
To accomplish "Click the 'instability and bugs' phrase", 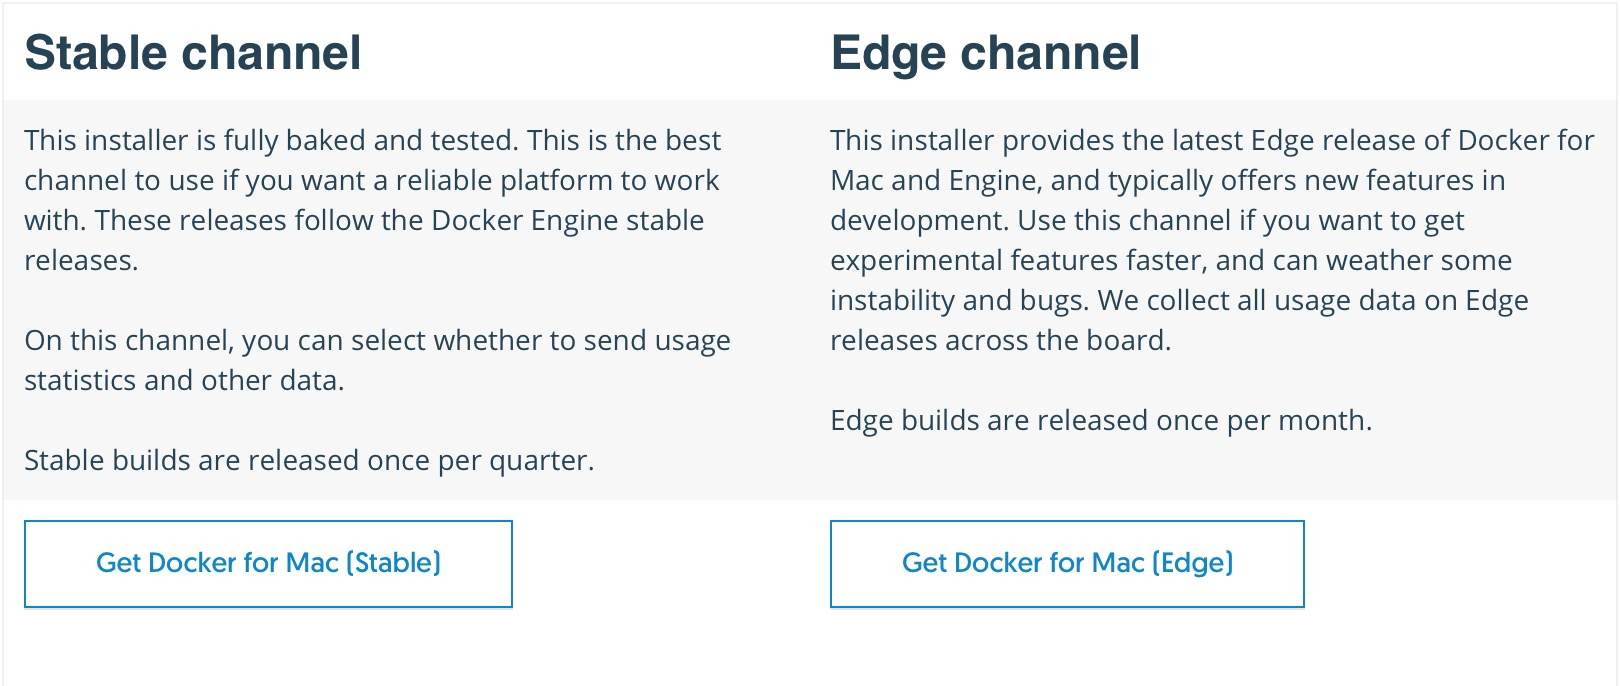I will [958, 301].
